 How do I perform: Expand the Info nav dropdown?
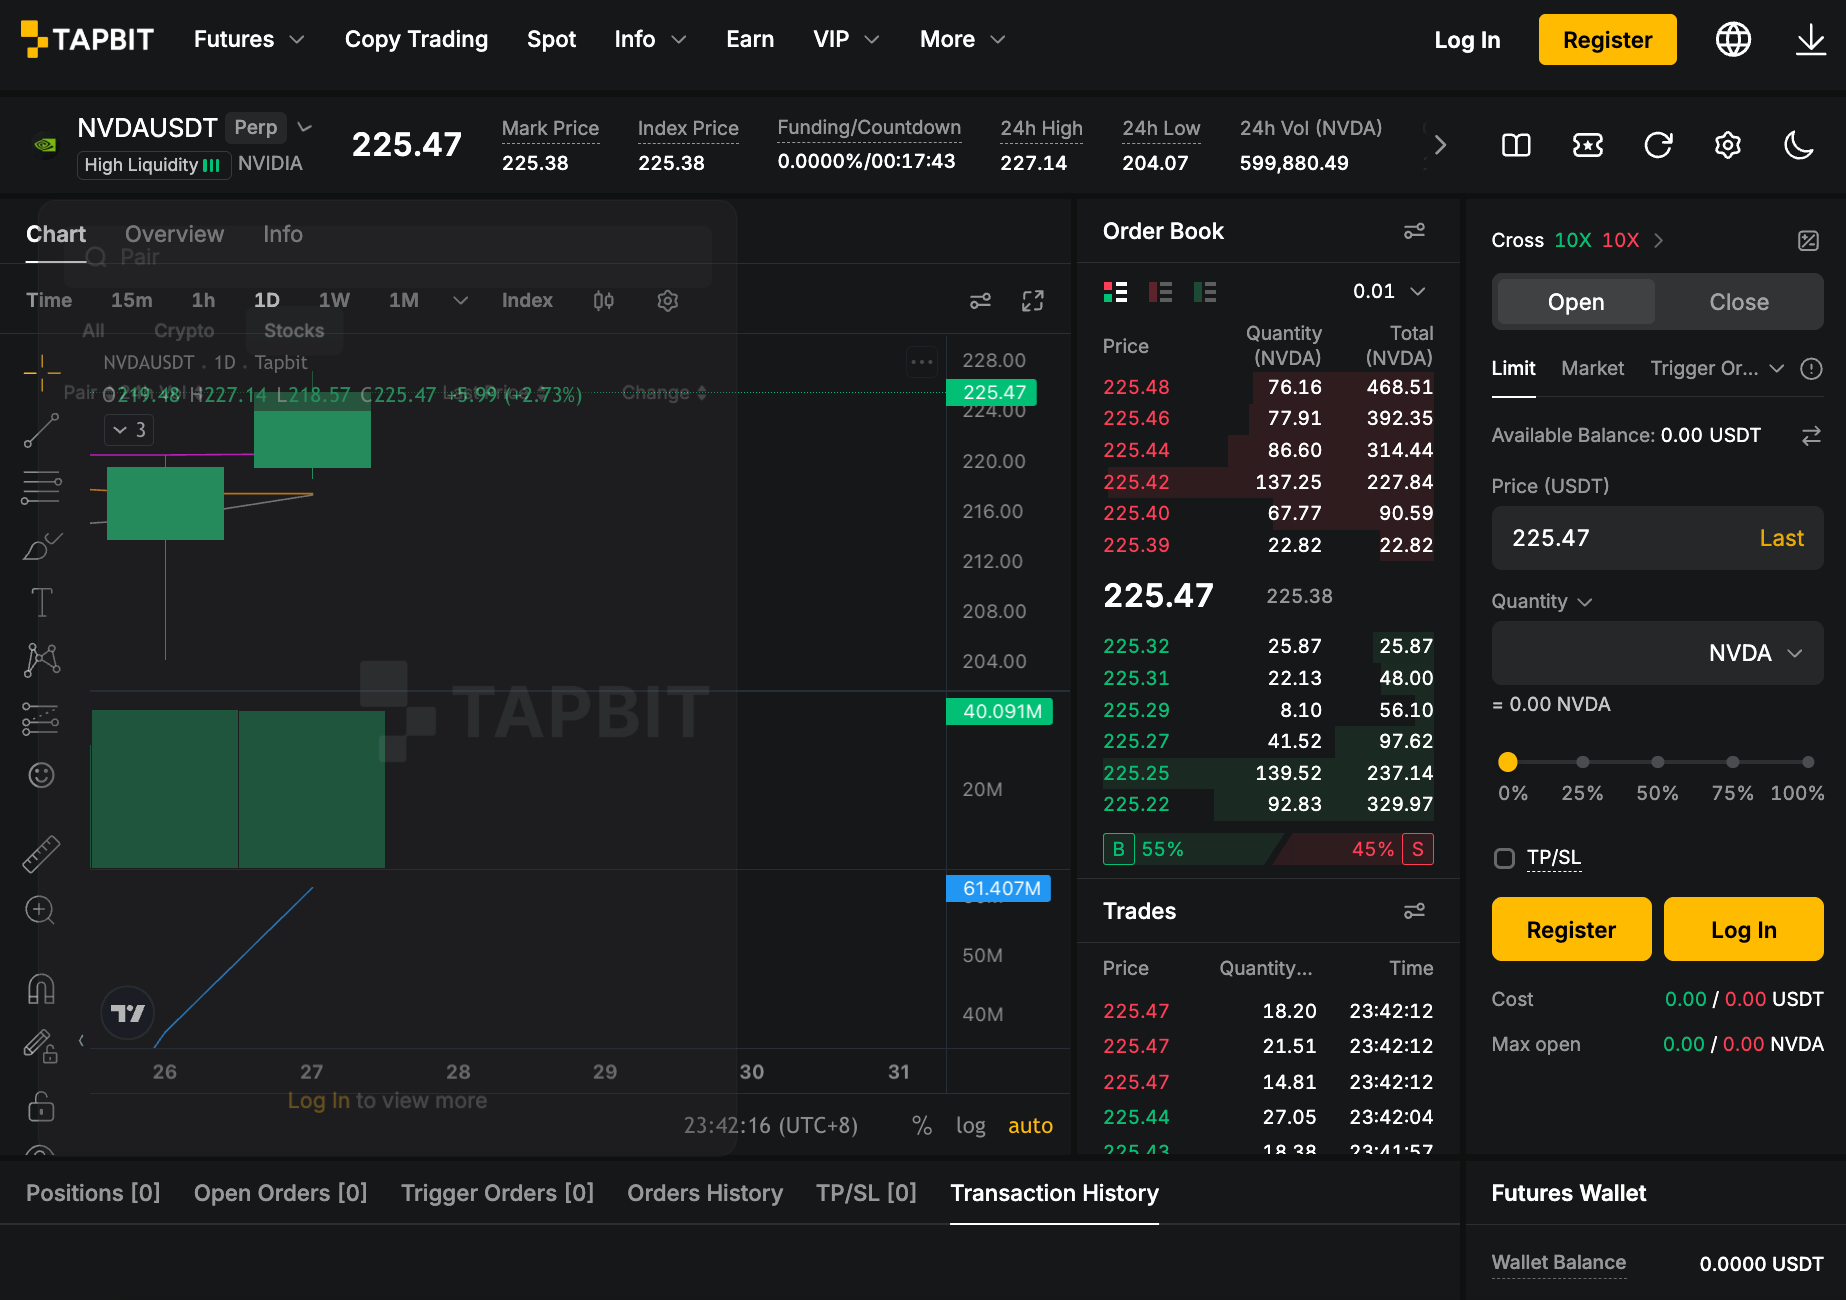coord(650,39)
